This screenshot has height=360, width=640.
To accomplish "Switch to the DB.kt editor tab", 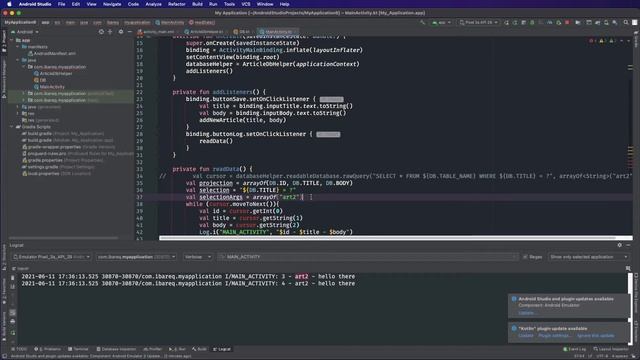I will click(x=242, y=32).
